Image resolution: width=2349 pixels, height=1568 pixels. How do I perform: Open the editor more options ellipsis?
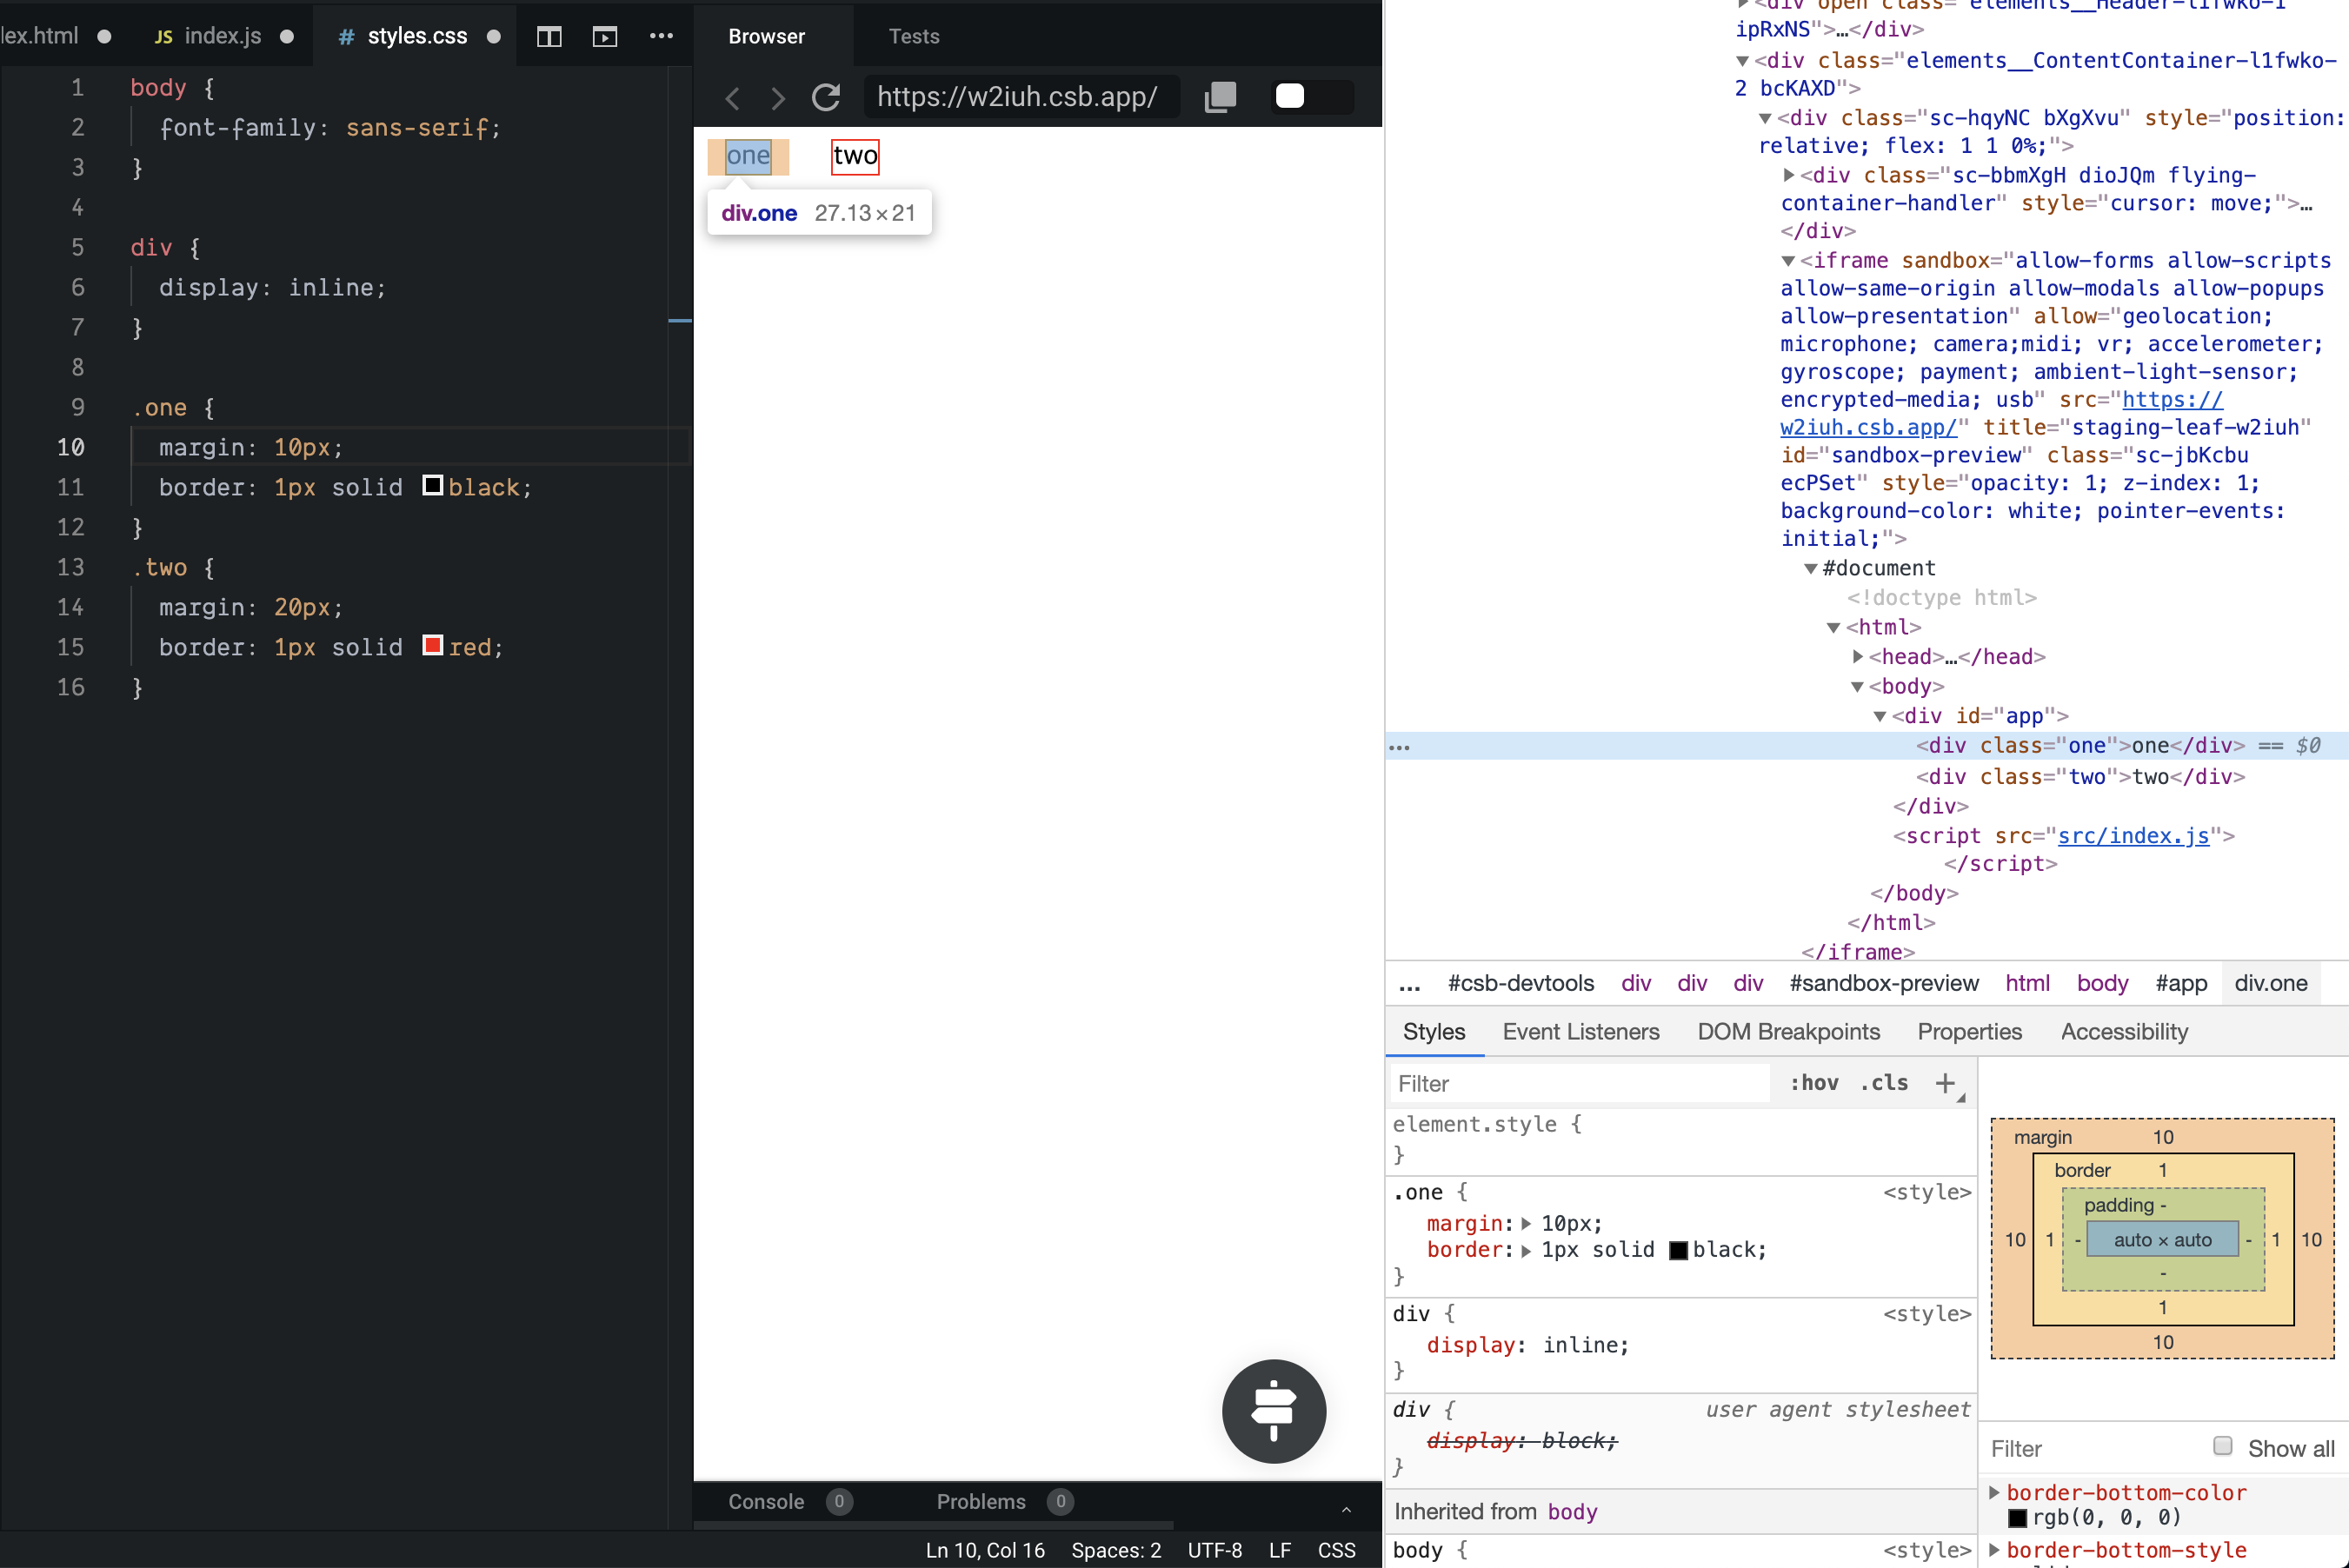point(661,36)
